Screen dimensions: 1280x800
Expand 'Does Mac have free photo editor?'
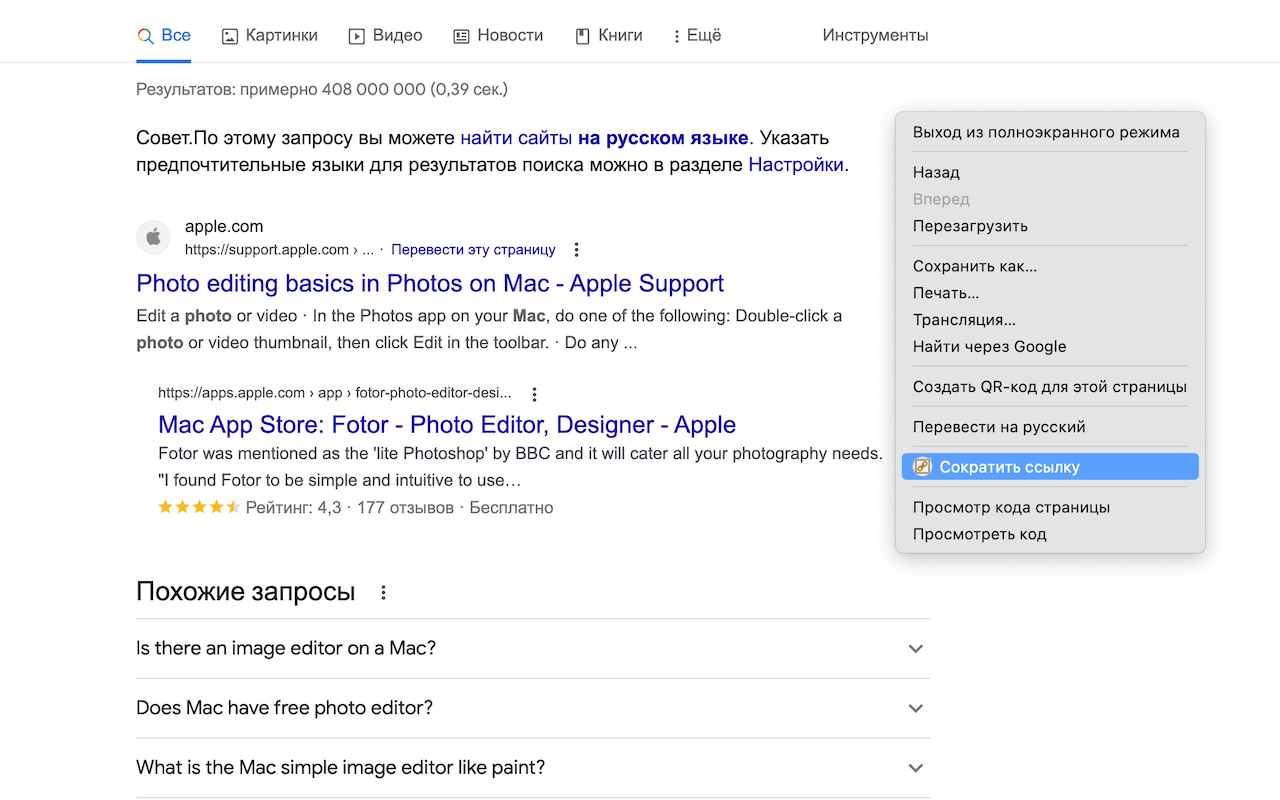(532, 708)
